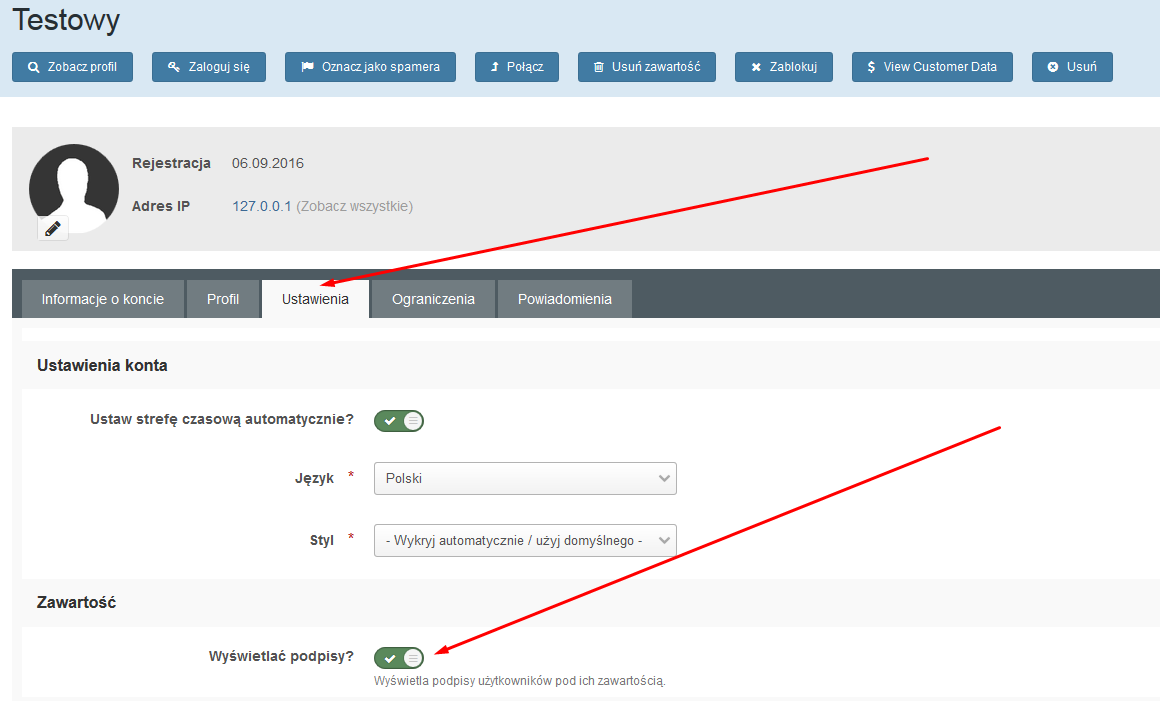Click the Zobacz wszystkie link

point(354,206)
